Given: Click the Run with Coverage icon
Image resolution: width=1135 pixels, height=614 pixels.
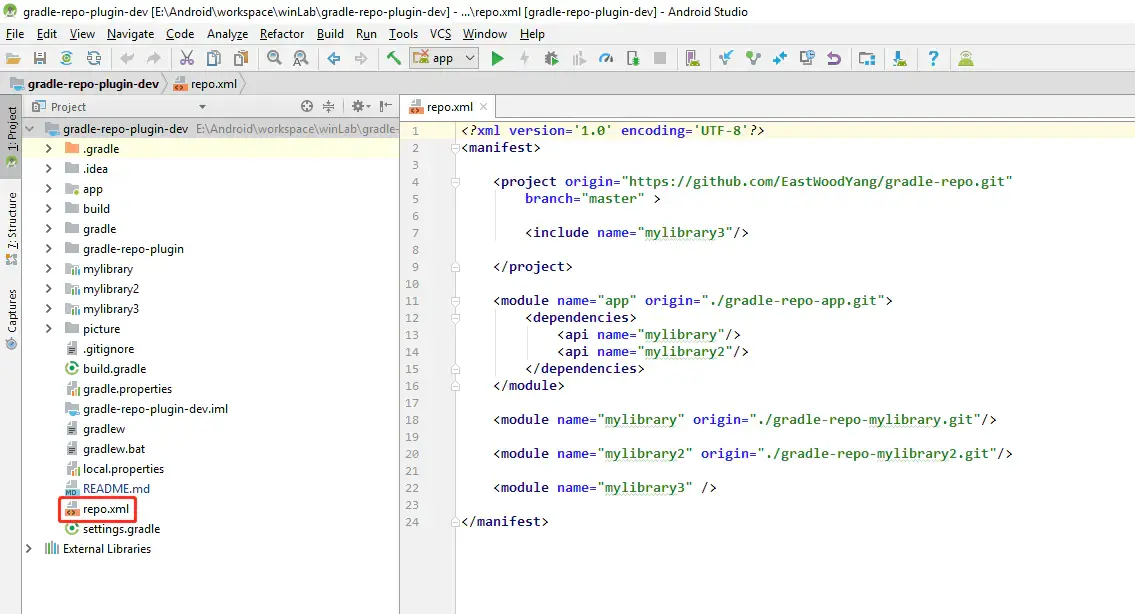Looking at the screenshot, I should pyautogui.click(x=579, y=59).
